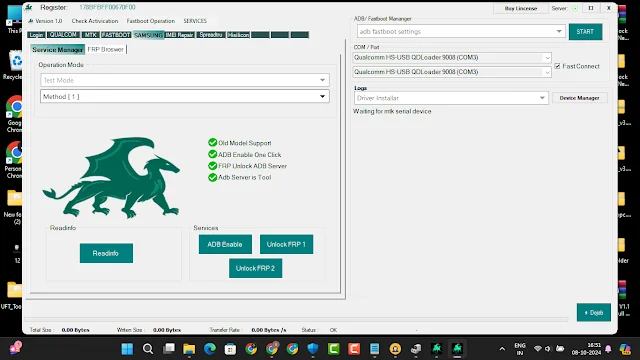This screenshot has height=360, width=640.
Task: Open Windows Search from the taskbar
Action: point(148,349)
